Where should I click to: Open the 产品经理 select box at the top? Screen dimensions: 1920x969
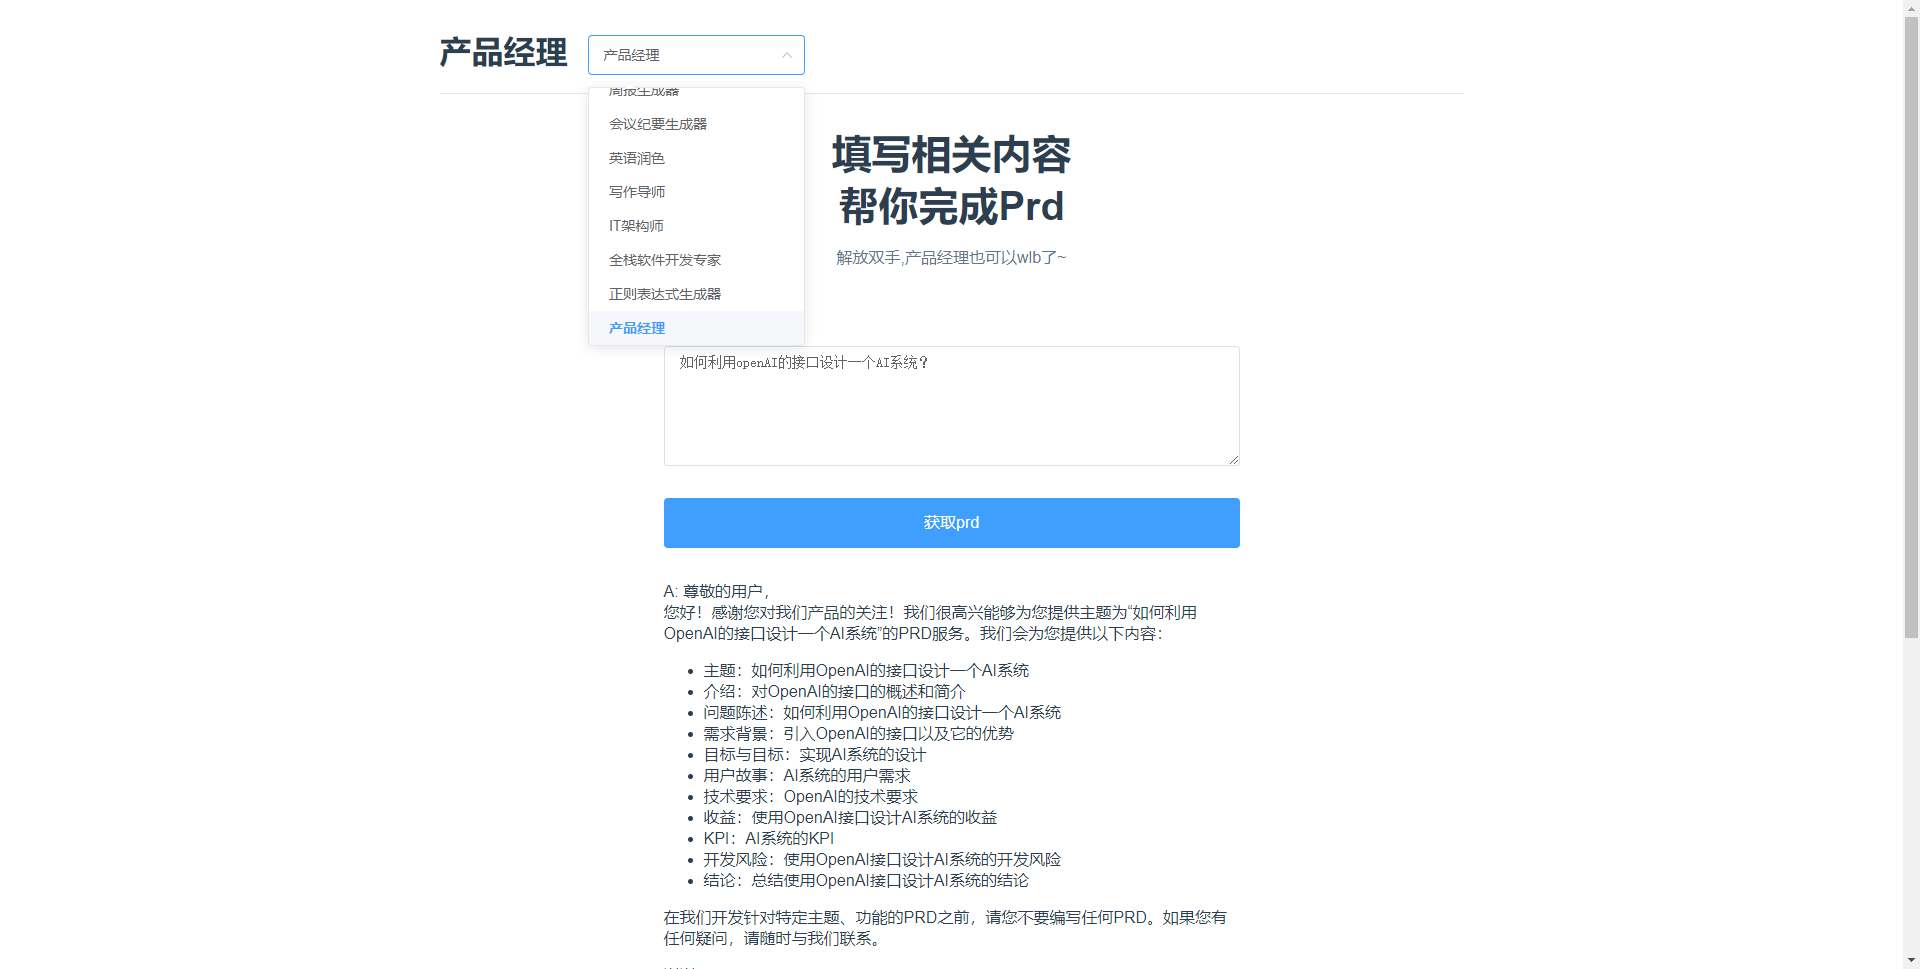[680, 55]
